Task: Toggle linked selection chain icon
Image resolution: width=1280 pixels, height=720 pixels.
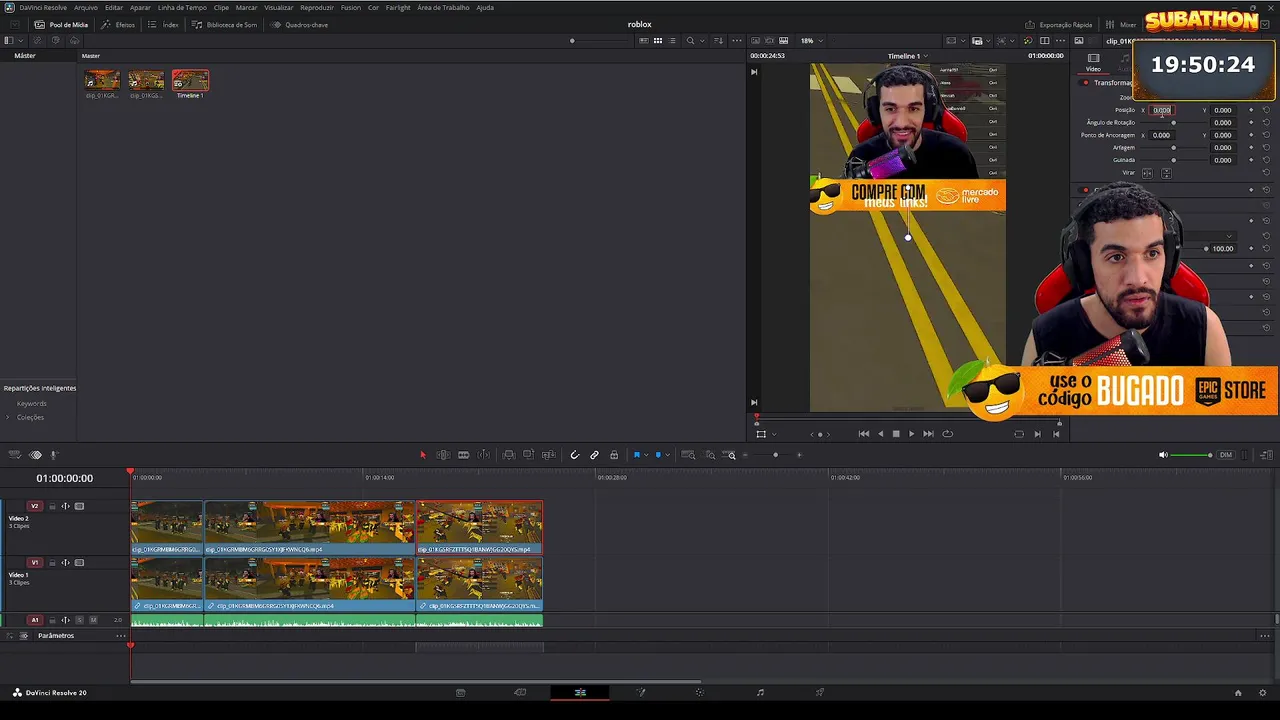Action: click(594, 455)
